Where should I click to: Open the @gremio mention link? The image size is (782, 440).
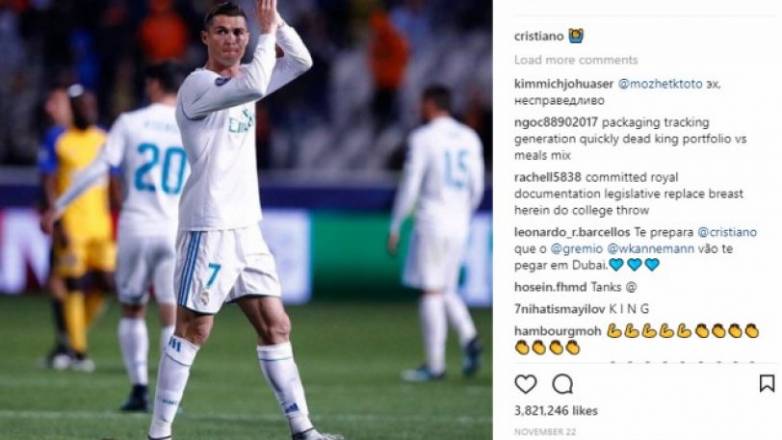pos(577,248)
